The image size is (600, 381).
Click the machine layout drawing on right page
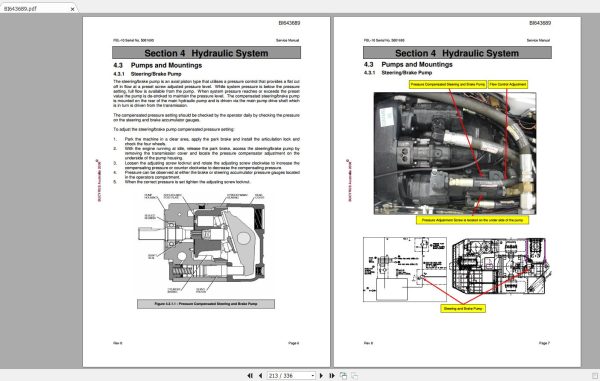[501, 266]
